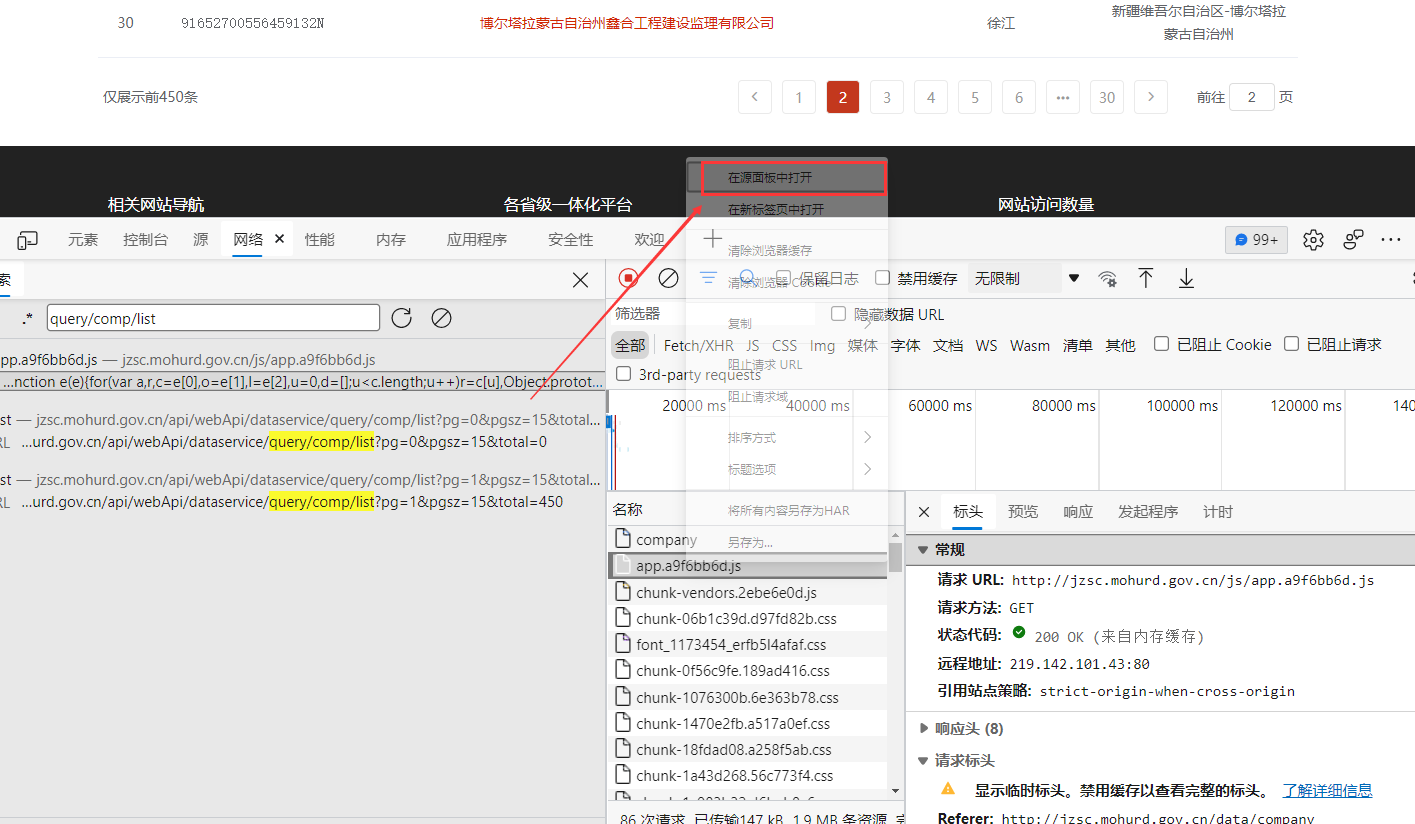Switch to the 控制台 tab

[146, 240]
